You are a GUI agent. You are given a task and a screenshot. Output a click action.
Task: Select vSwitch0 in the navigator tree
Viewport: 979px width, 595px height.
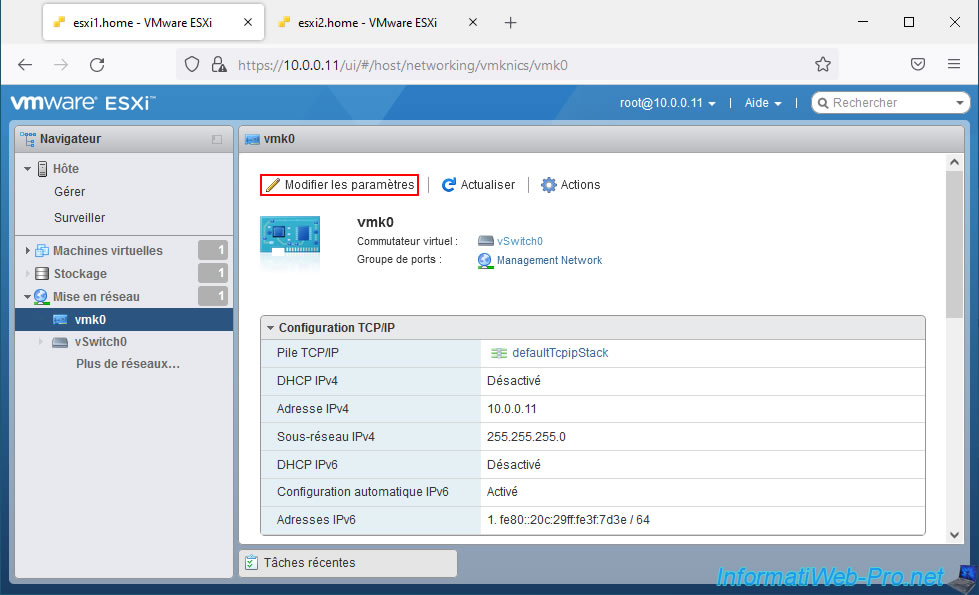[101, 342]
